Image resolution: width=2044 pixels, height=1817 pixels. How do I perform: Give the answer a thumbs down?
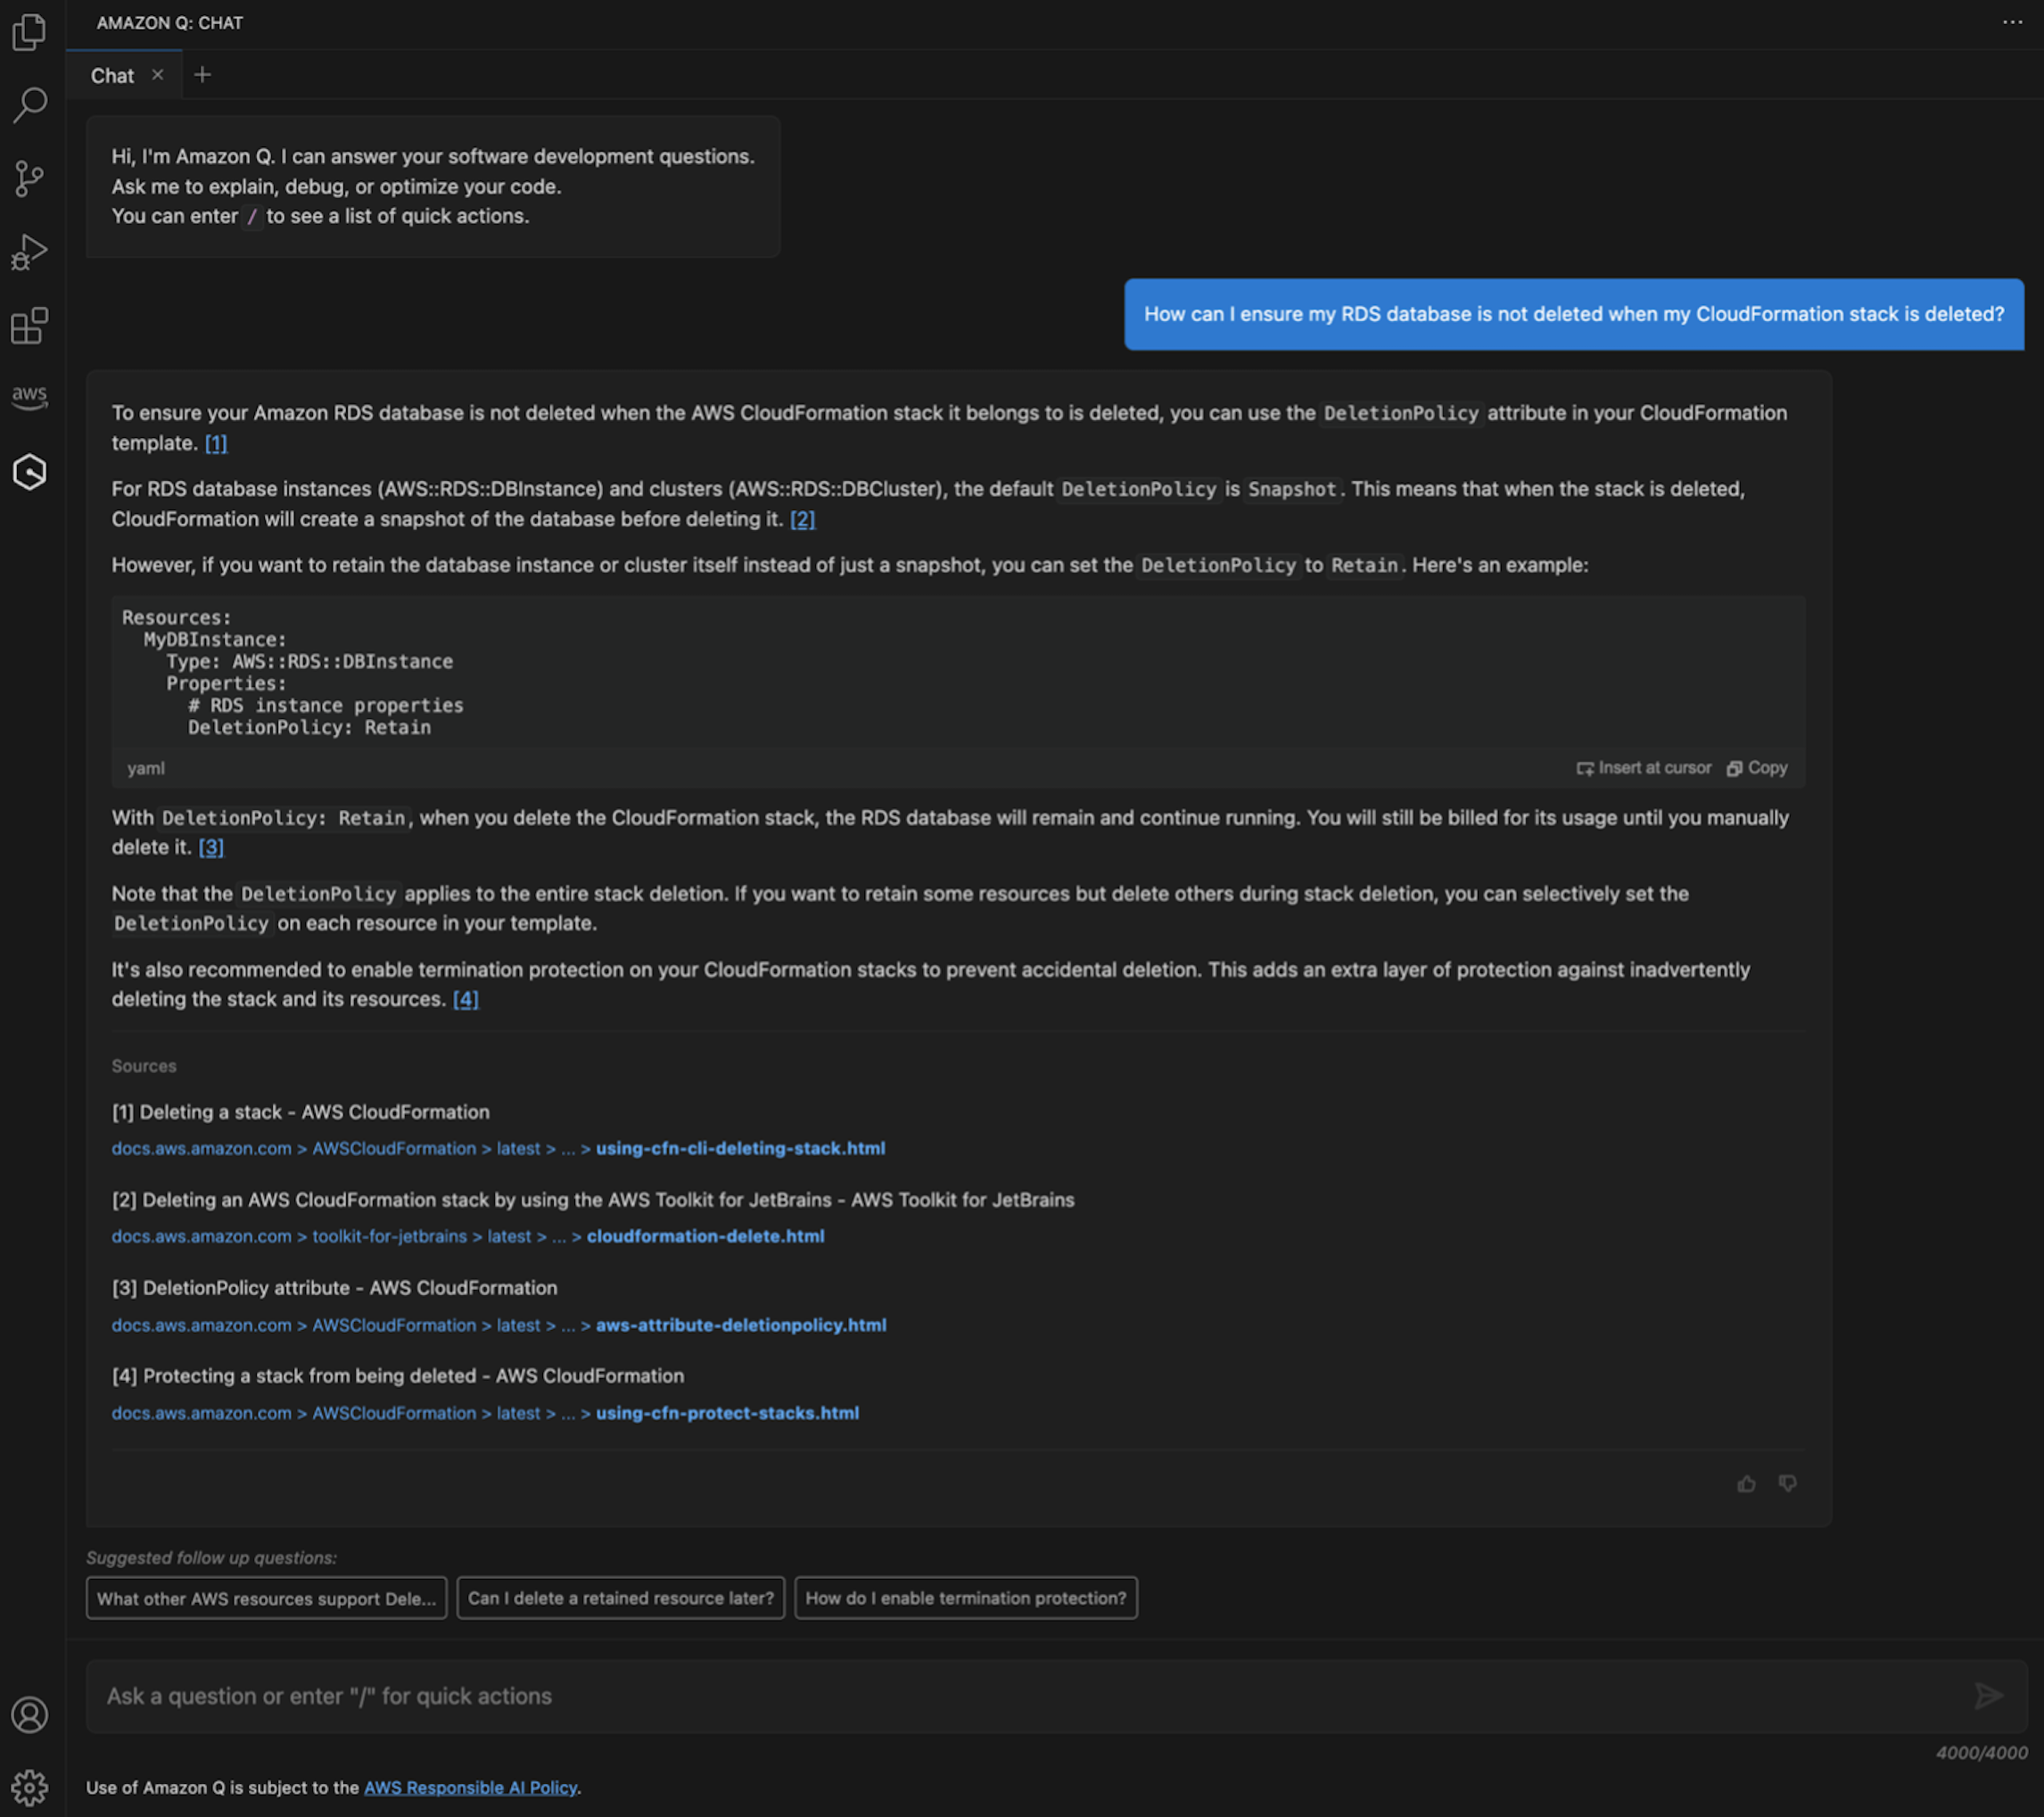tap(1788, 1484)
